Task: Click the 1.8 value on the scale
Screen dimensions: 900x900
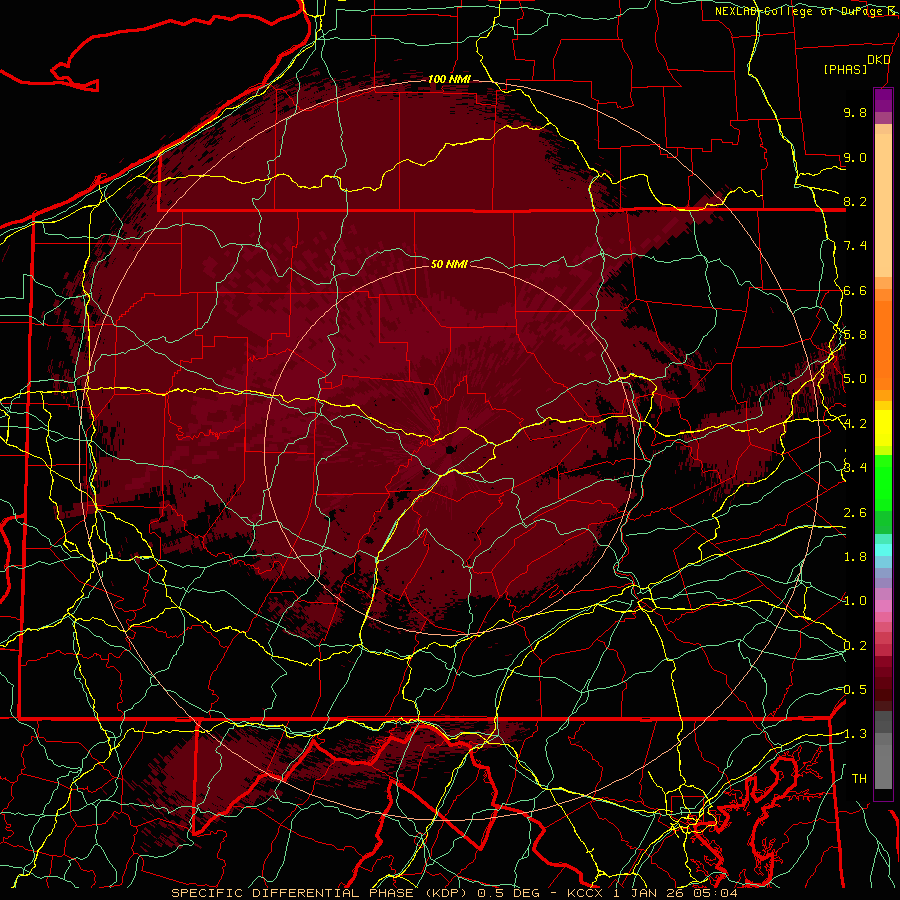Action: pyautogui.click(x=855, y=557)
